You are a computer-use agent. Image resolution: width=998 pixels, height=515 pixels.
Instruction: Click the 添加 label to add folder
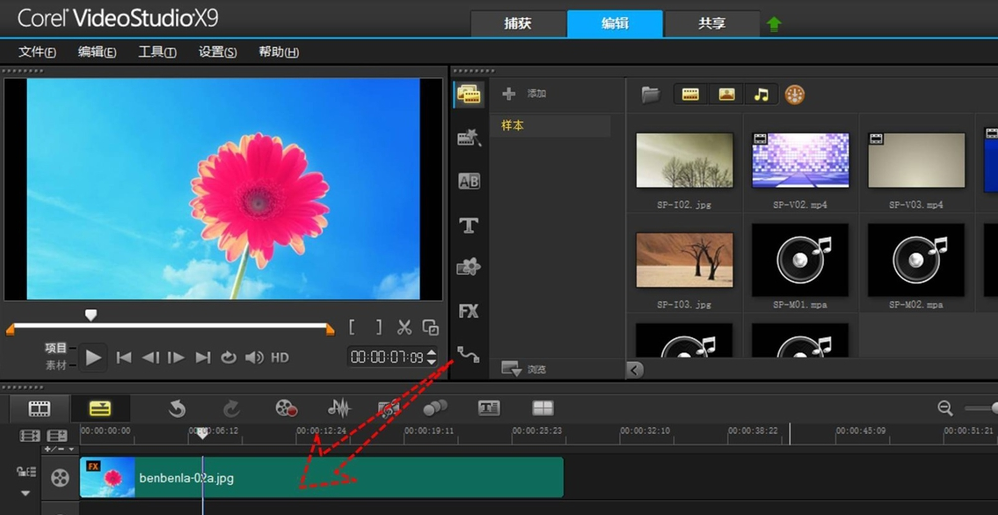[537, 94]
